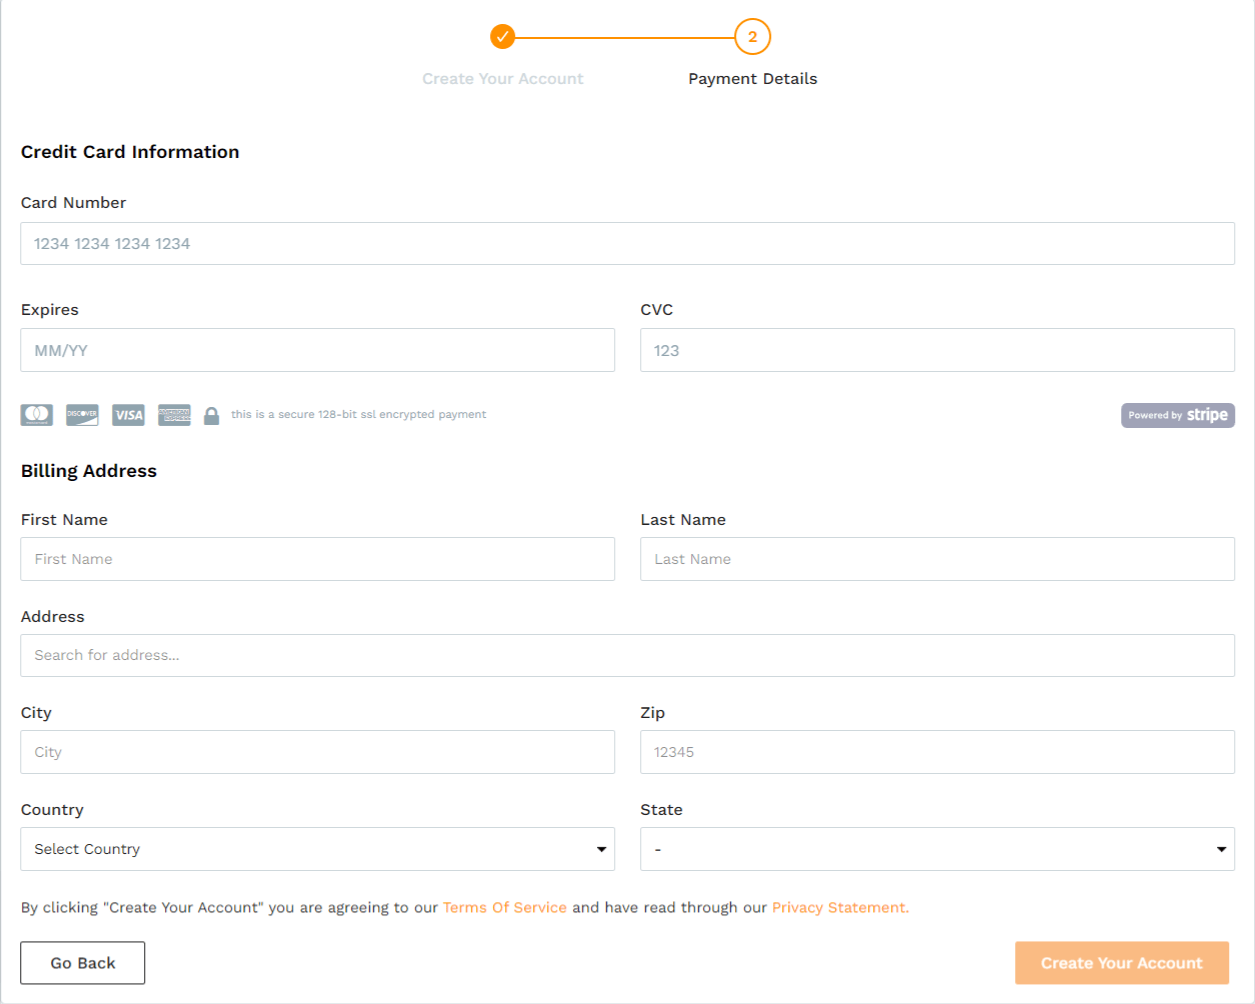Click the Go Back button

83,963
